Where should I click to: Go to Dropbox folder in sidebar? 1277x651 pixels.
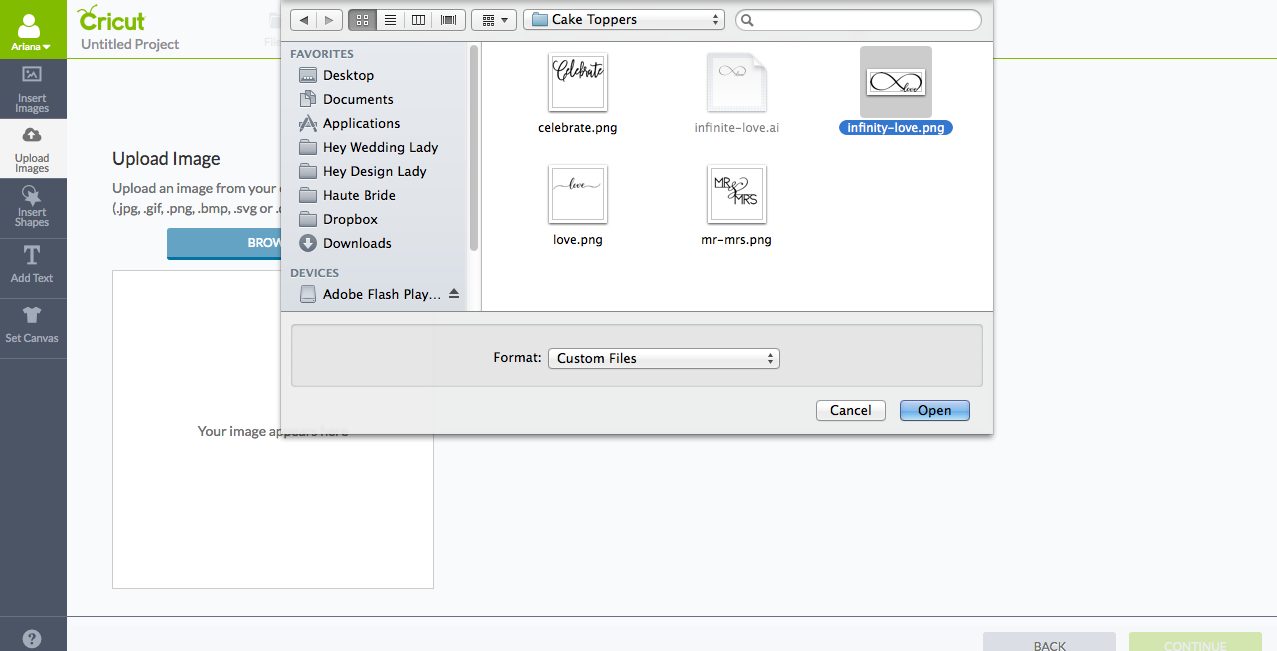tap(350, 219)
